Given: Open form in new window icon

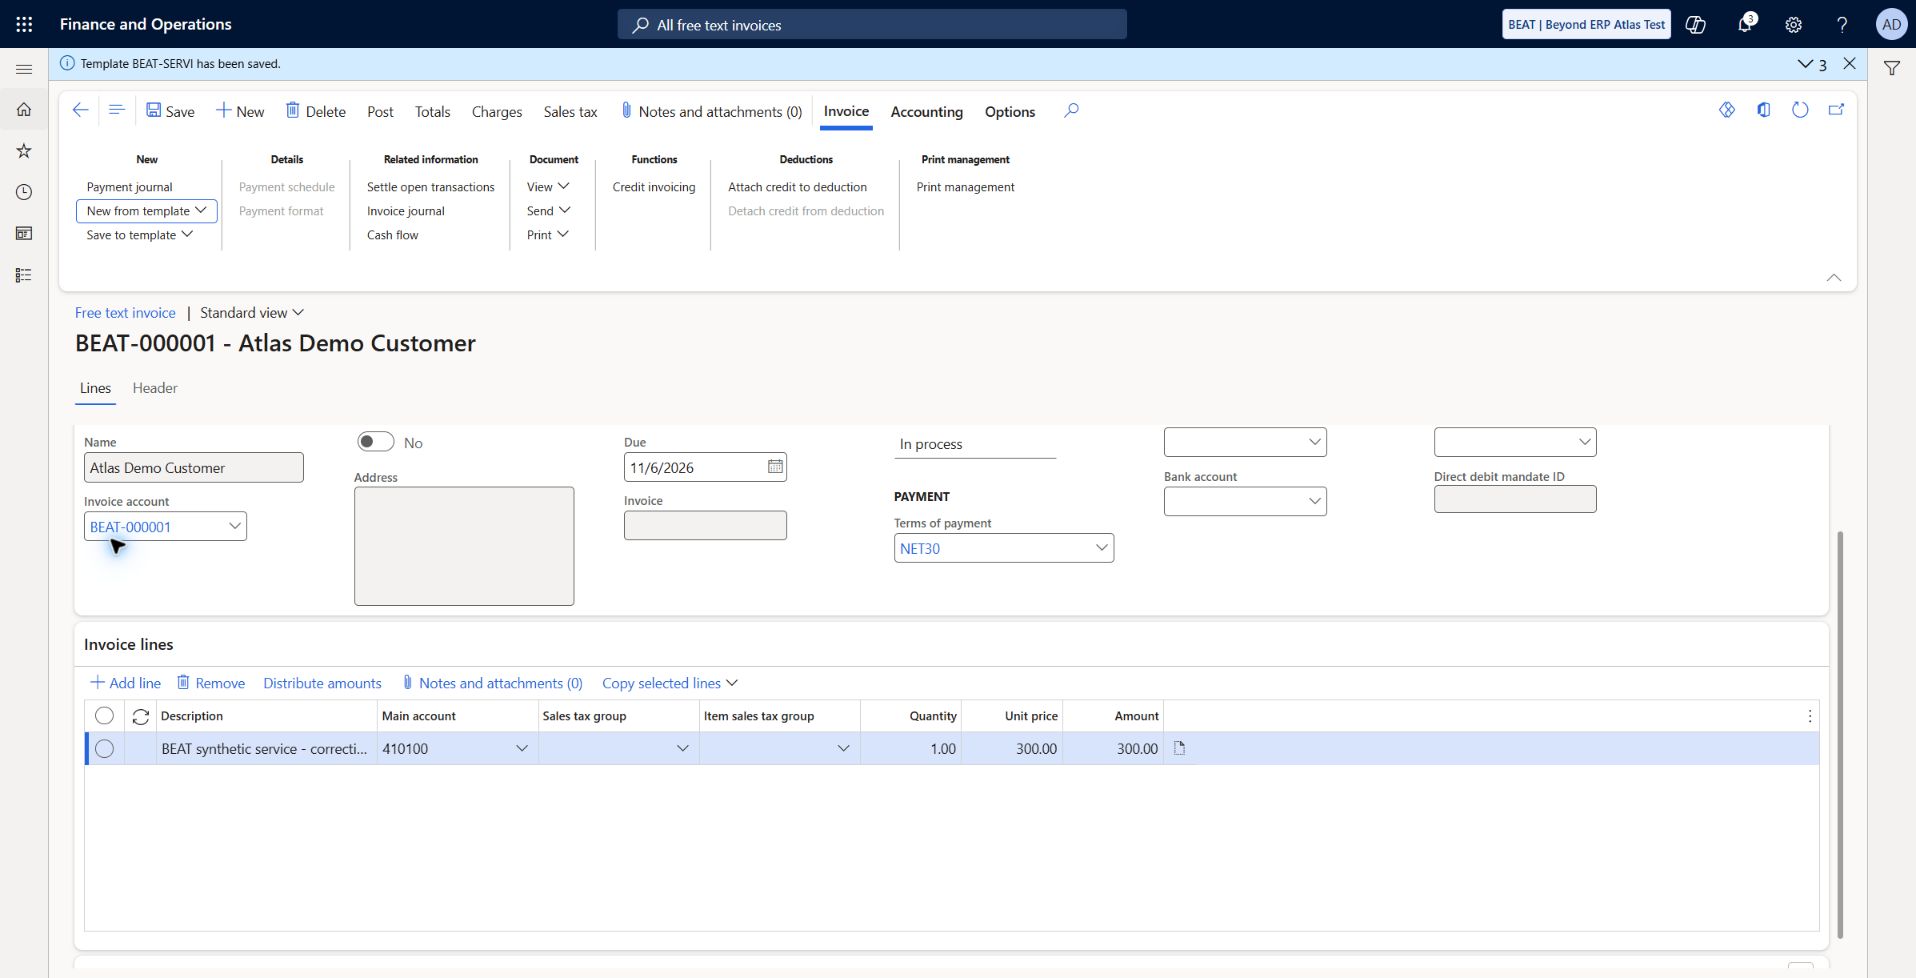Looking at the screenshot, I should [x=1836, y=110].
